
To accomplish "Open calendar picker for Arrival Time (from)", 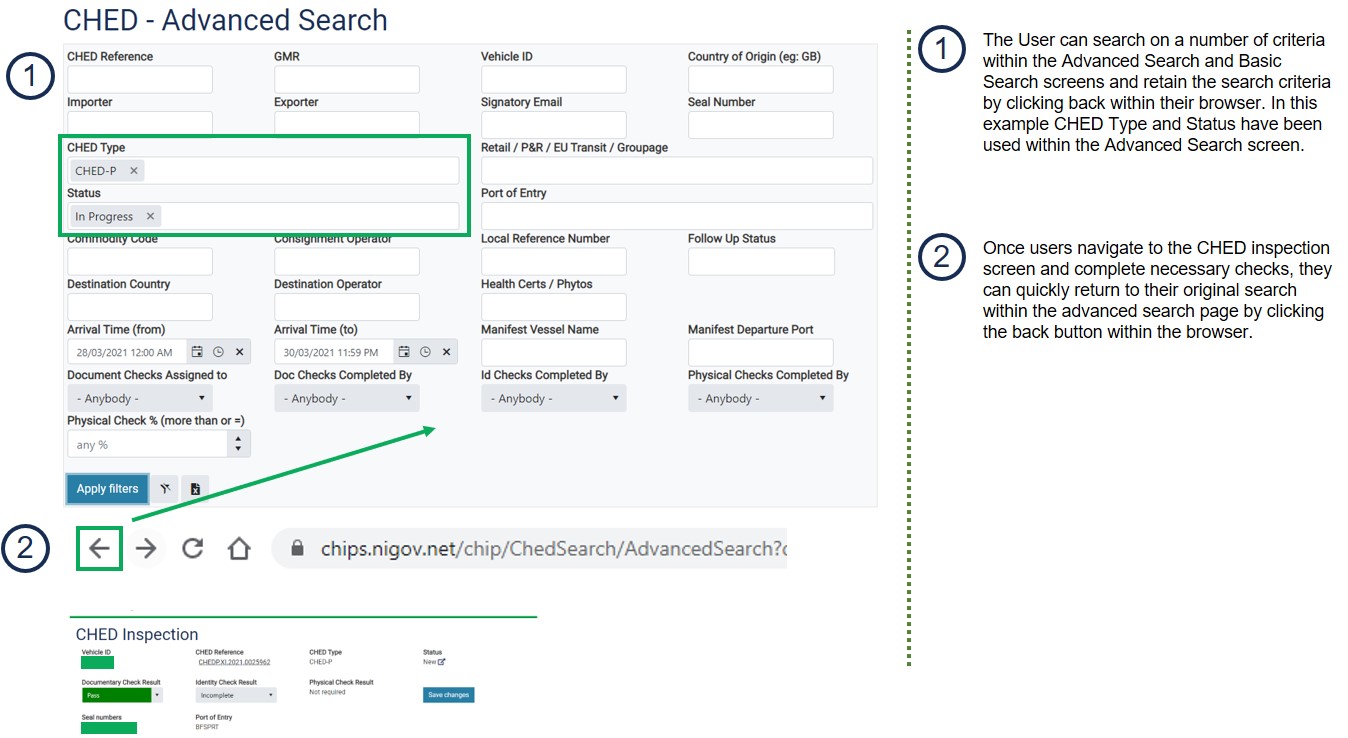I will coord(197,352).
